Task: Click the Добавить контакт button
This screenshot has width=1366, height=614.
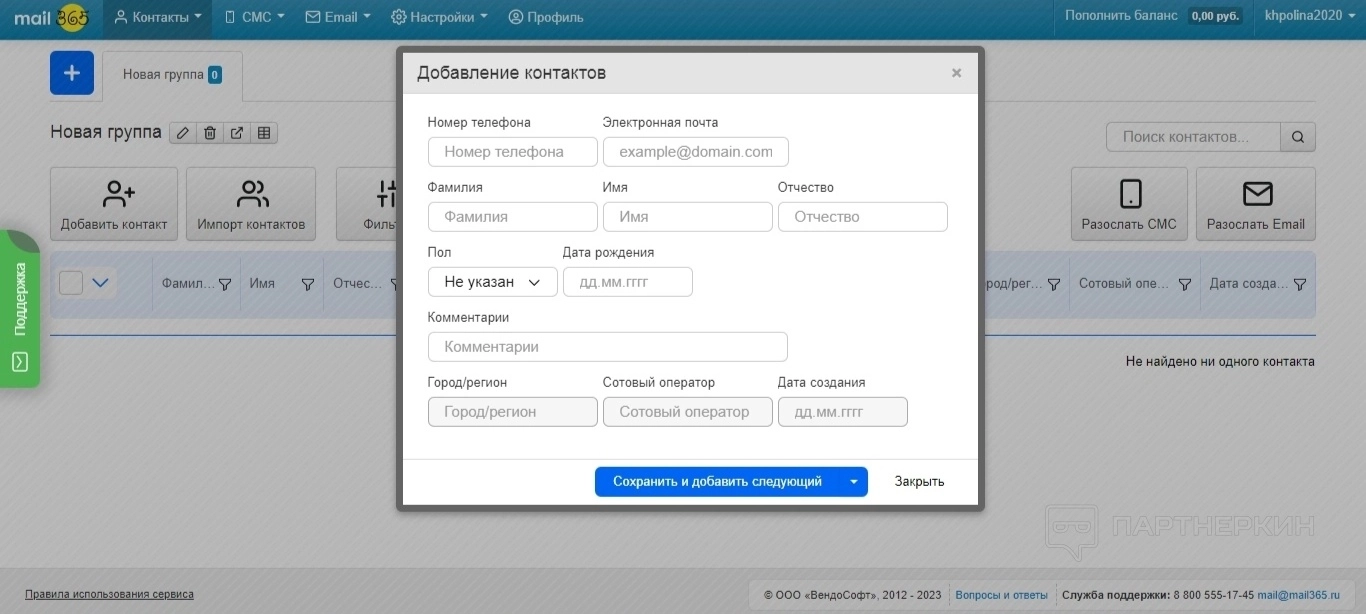Action: [x=114, y=204]
